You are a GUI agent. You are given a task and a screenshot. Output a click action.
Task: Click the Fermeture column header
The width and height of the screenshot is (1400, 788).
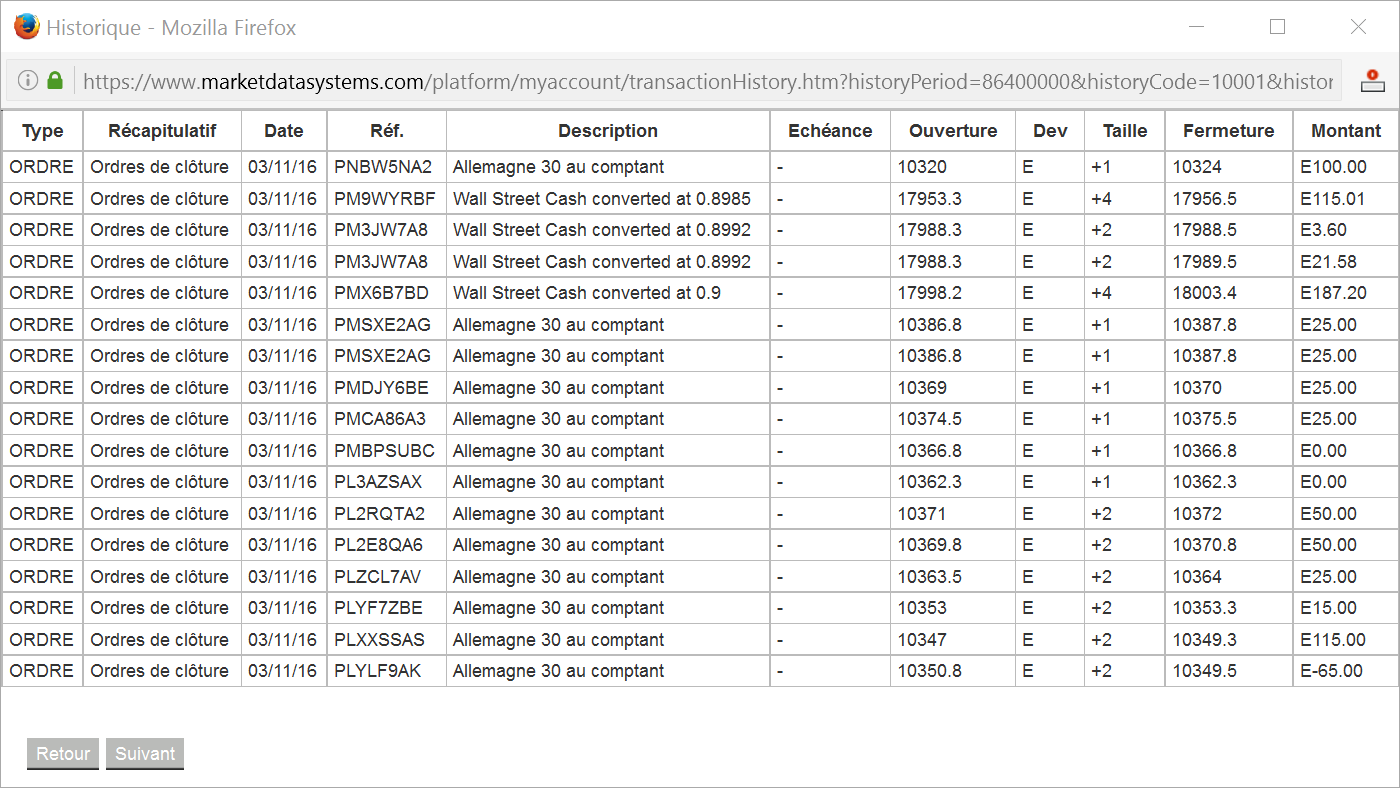pyautogui.click(x=1229, y=131)
